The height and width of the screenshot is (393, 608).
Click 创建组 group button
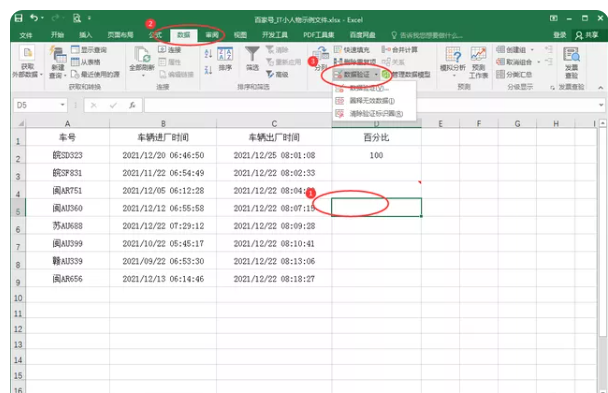coord(511,50)
